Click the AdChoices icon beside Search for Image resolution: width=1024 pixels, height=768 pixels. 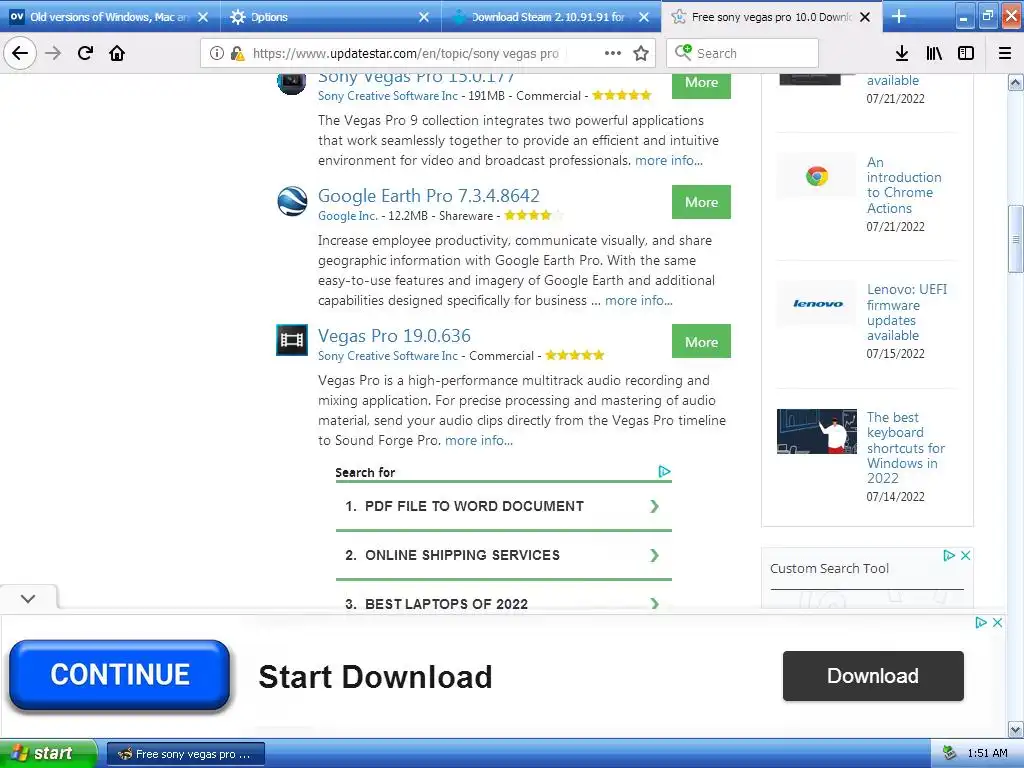click(664, 471)
